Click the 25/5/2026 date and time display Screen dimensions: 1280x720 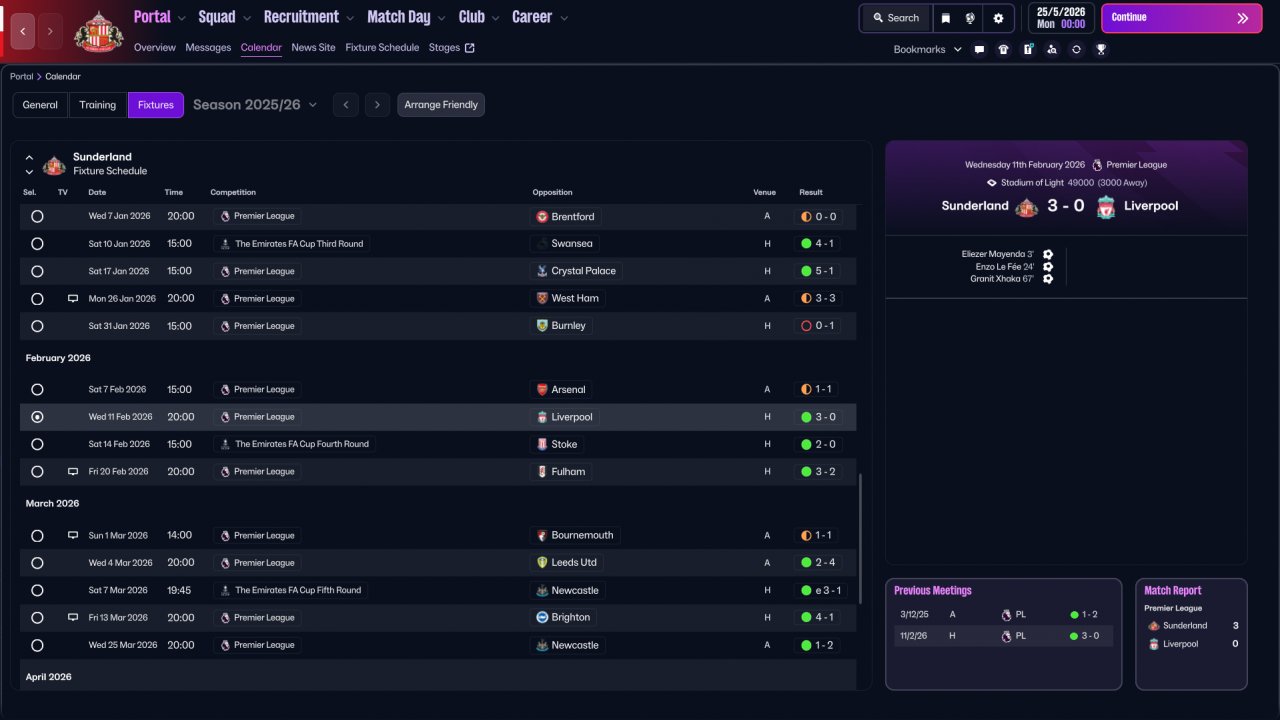[x=1061, y=18]
